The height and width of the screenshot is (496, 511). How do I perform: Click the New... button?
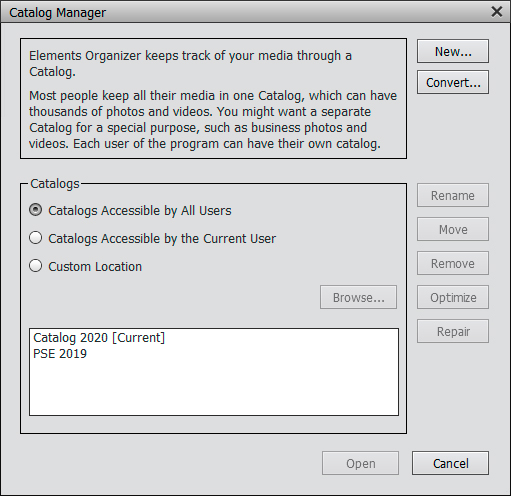click(x=453, y=51)
